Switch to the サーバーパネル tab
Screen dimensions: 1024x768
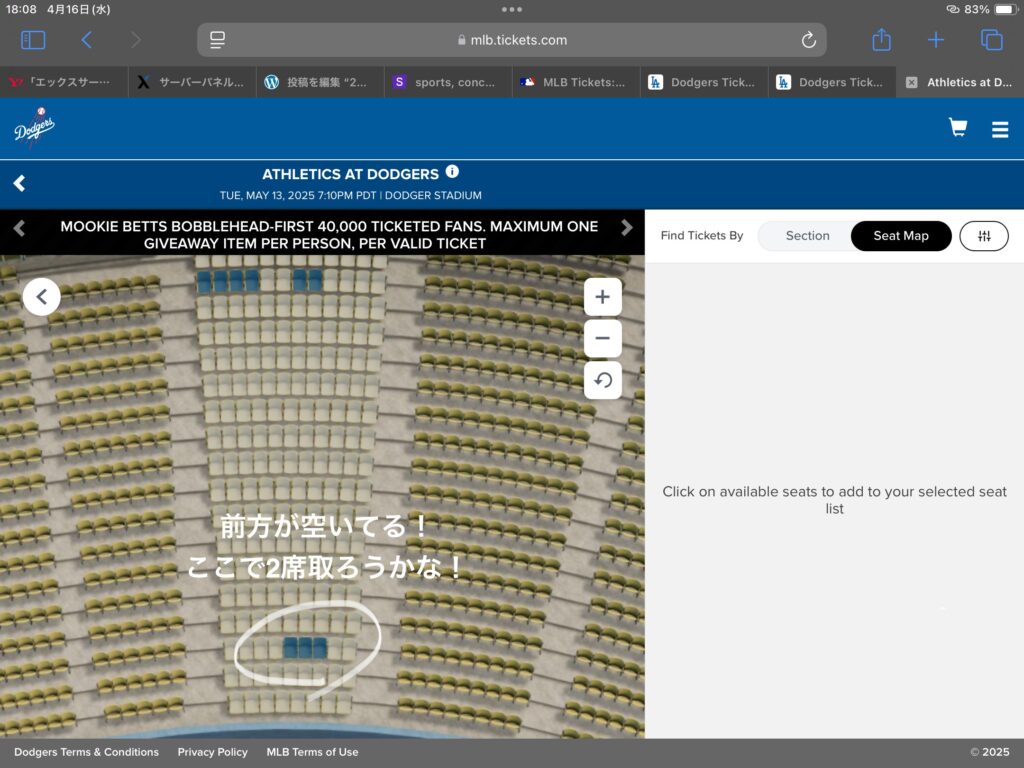[191, 82]
